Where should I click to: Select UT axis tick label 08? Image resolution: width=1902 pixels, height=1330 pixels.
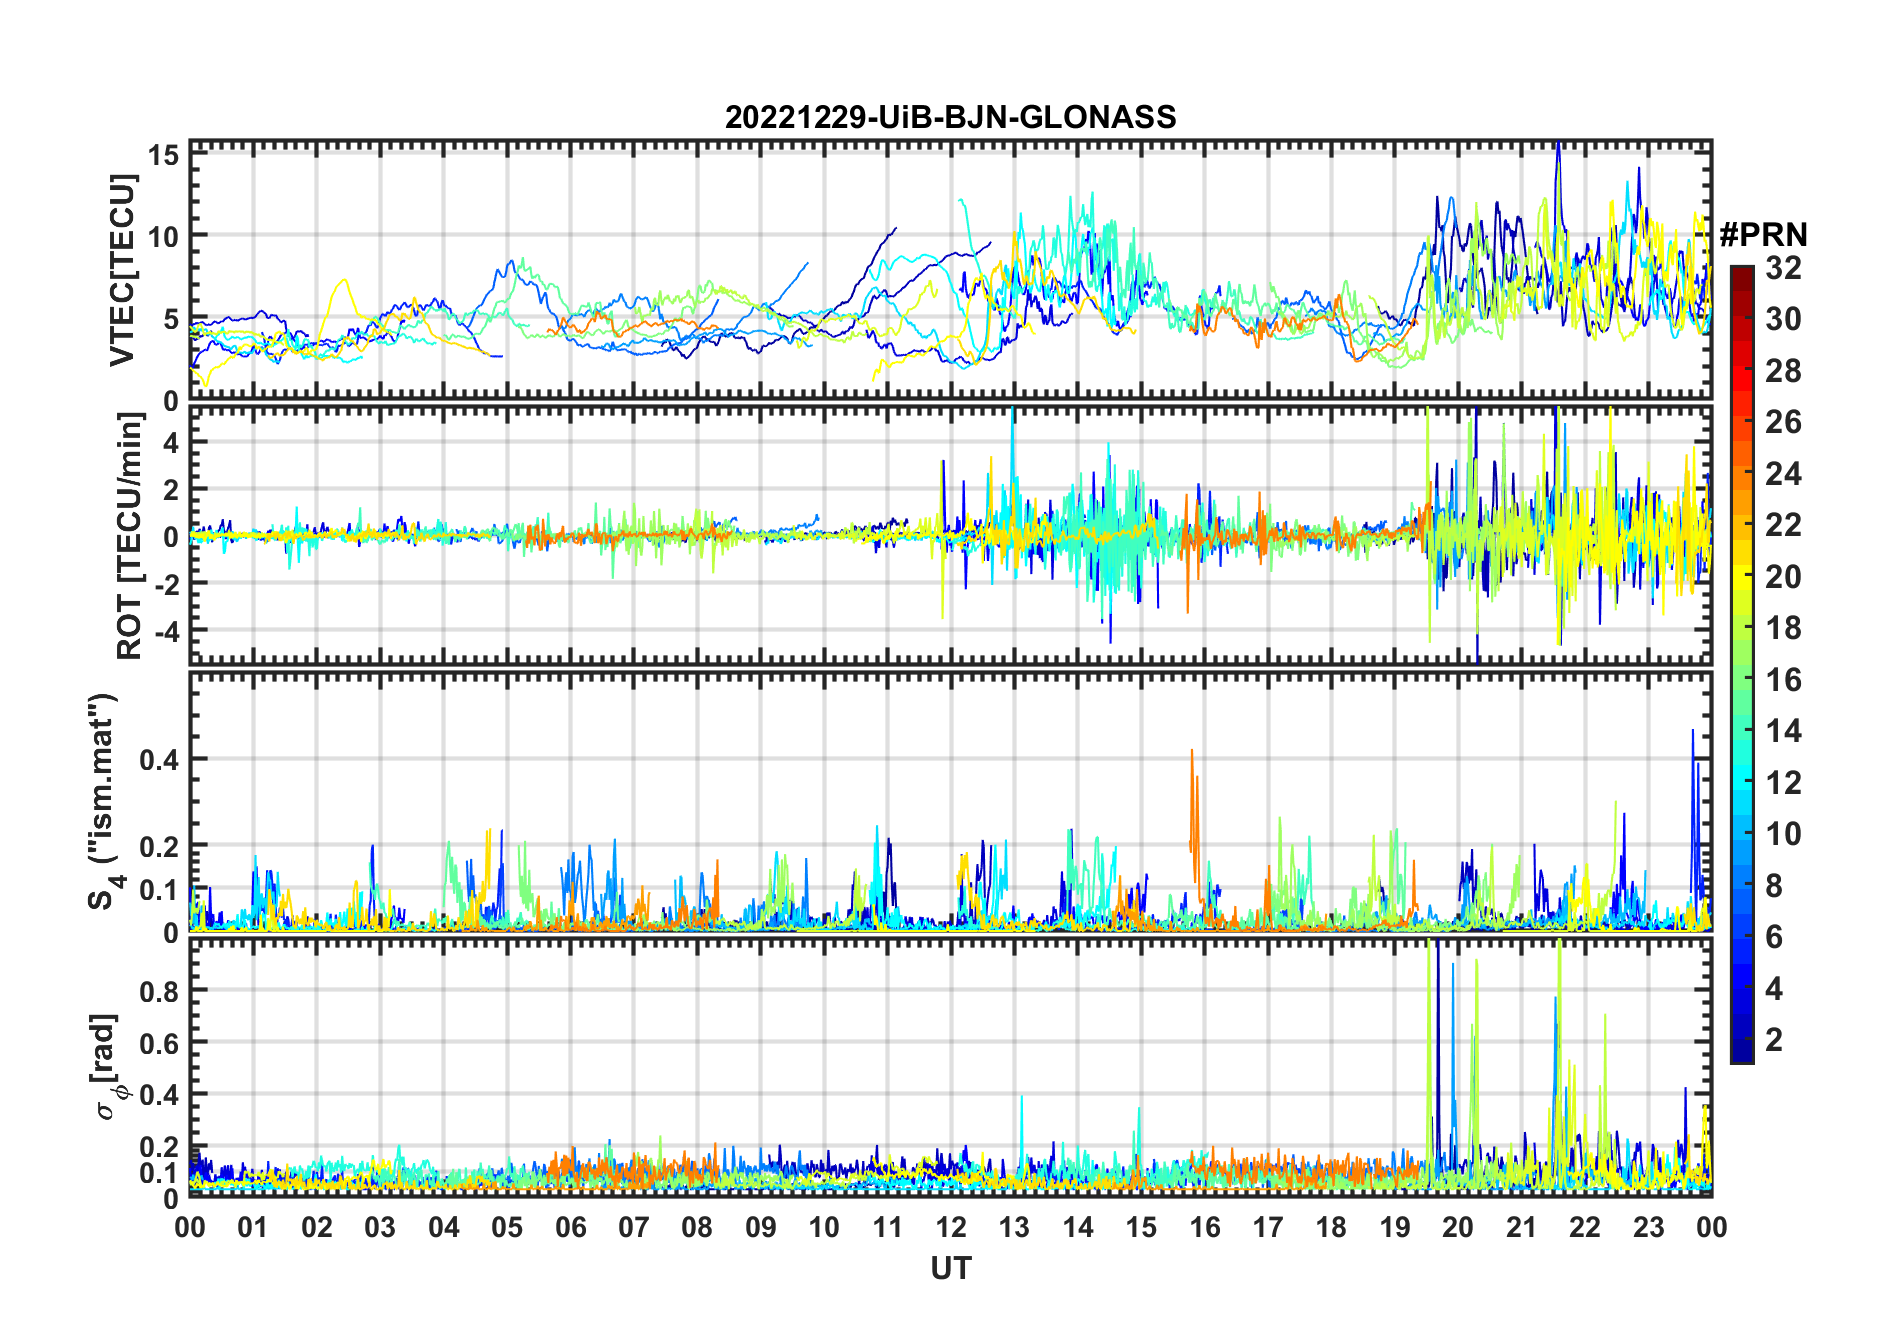click(x=697, y=1227)
